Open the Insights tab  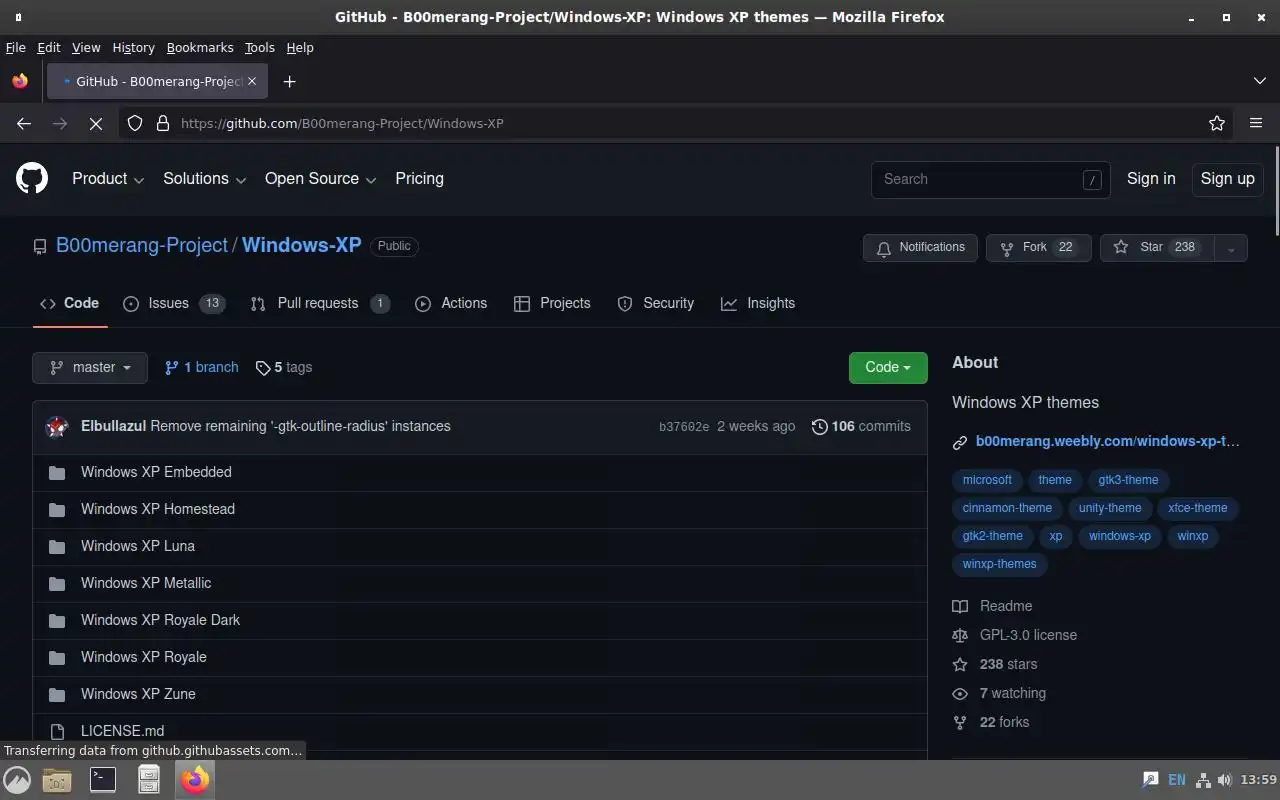click(758, 303)
